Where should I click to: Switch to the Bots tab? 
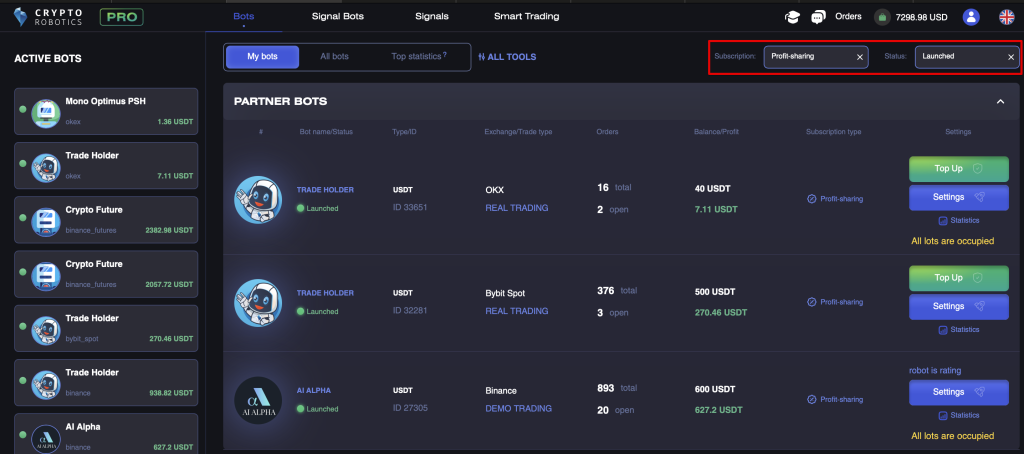pyautogui.click(x=244, y=16)
